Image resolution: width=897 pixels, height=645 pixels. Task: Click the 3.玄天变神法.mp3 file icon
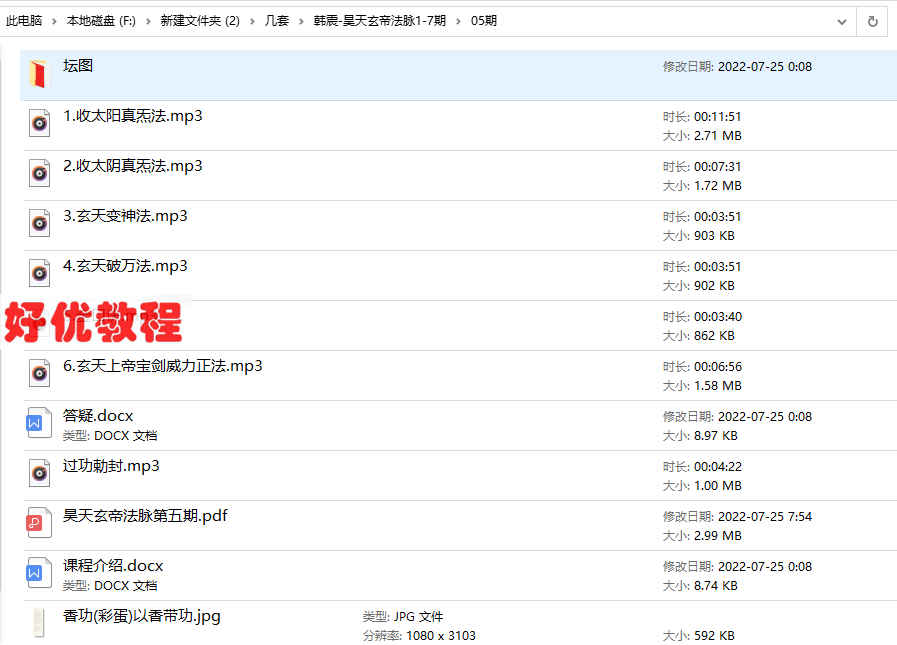tap(39, 224)
